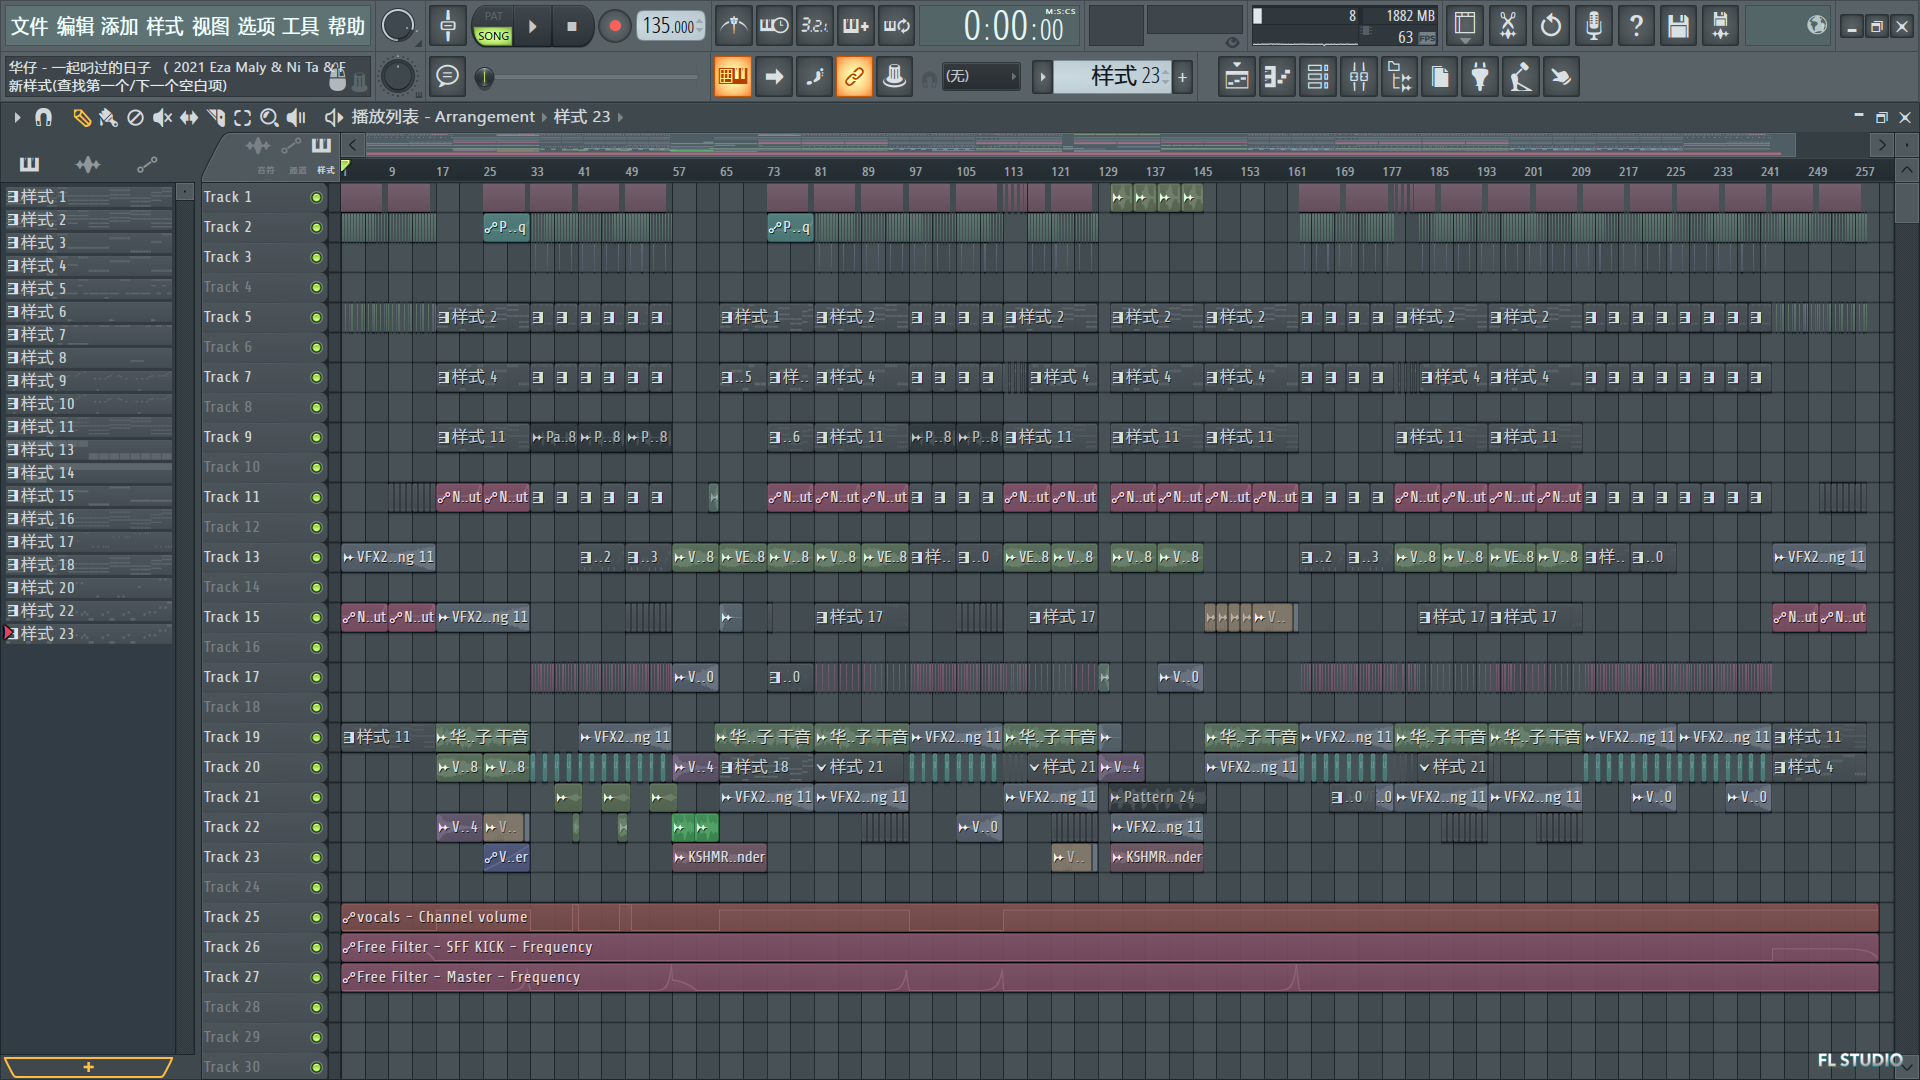Open the 样式 menu
Viewport: 1920px width, 1080px height.
coord(165,27)
